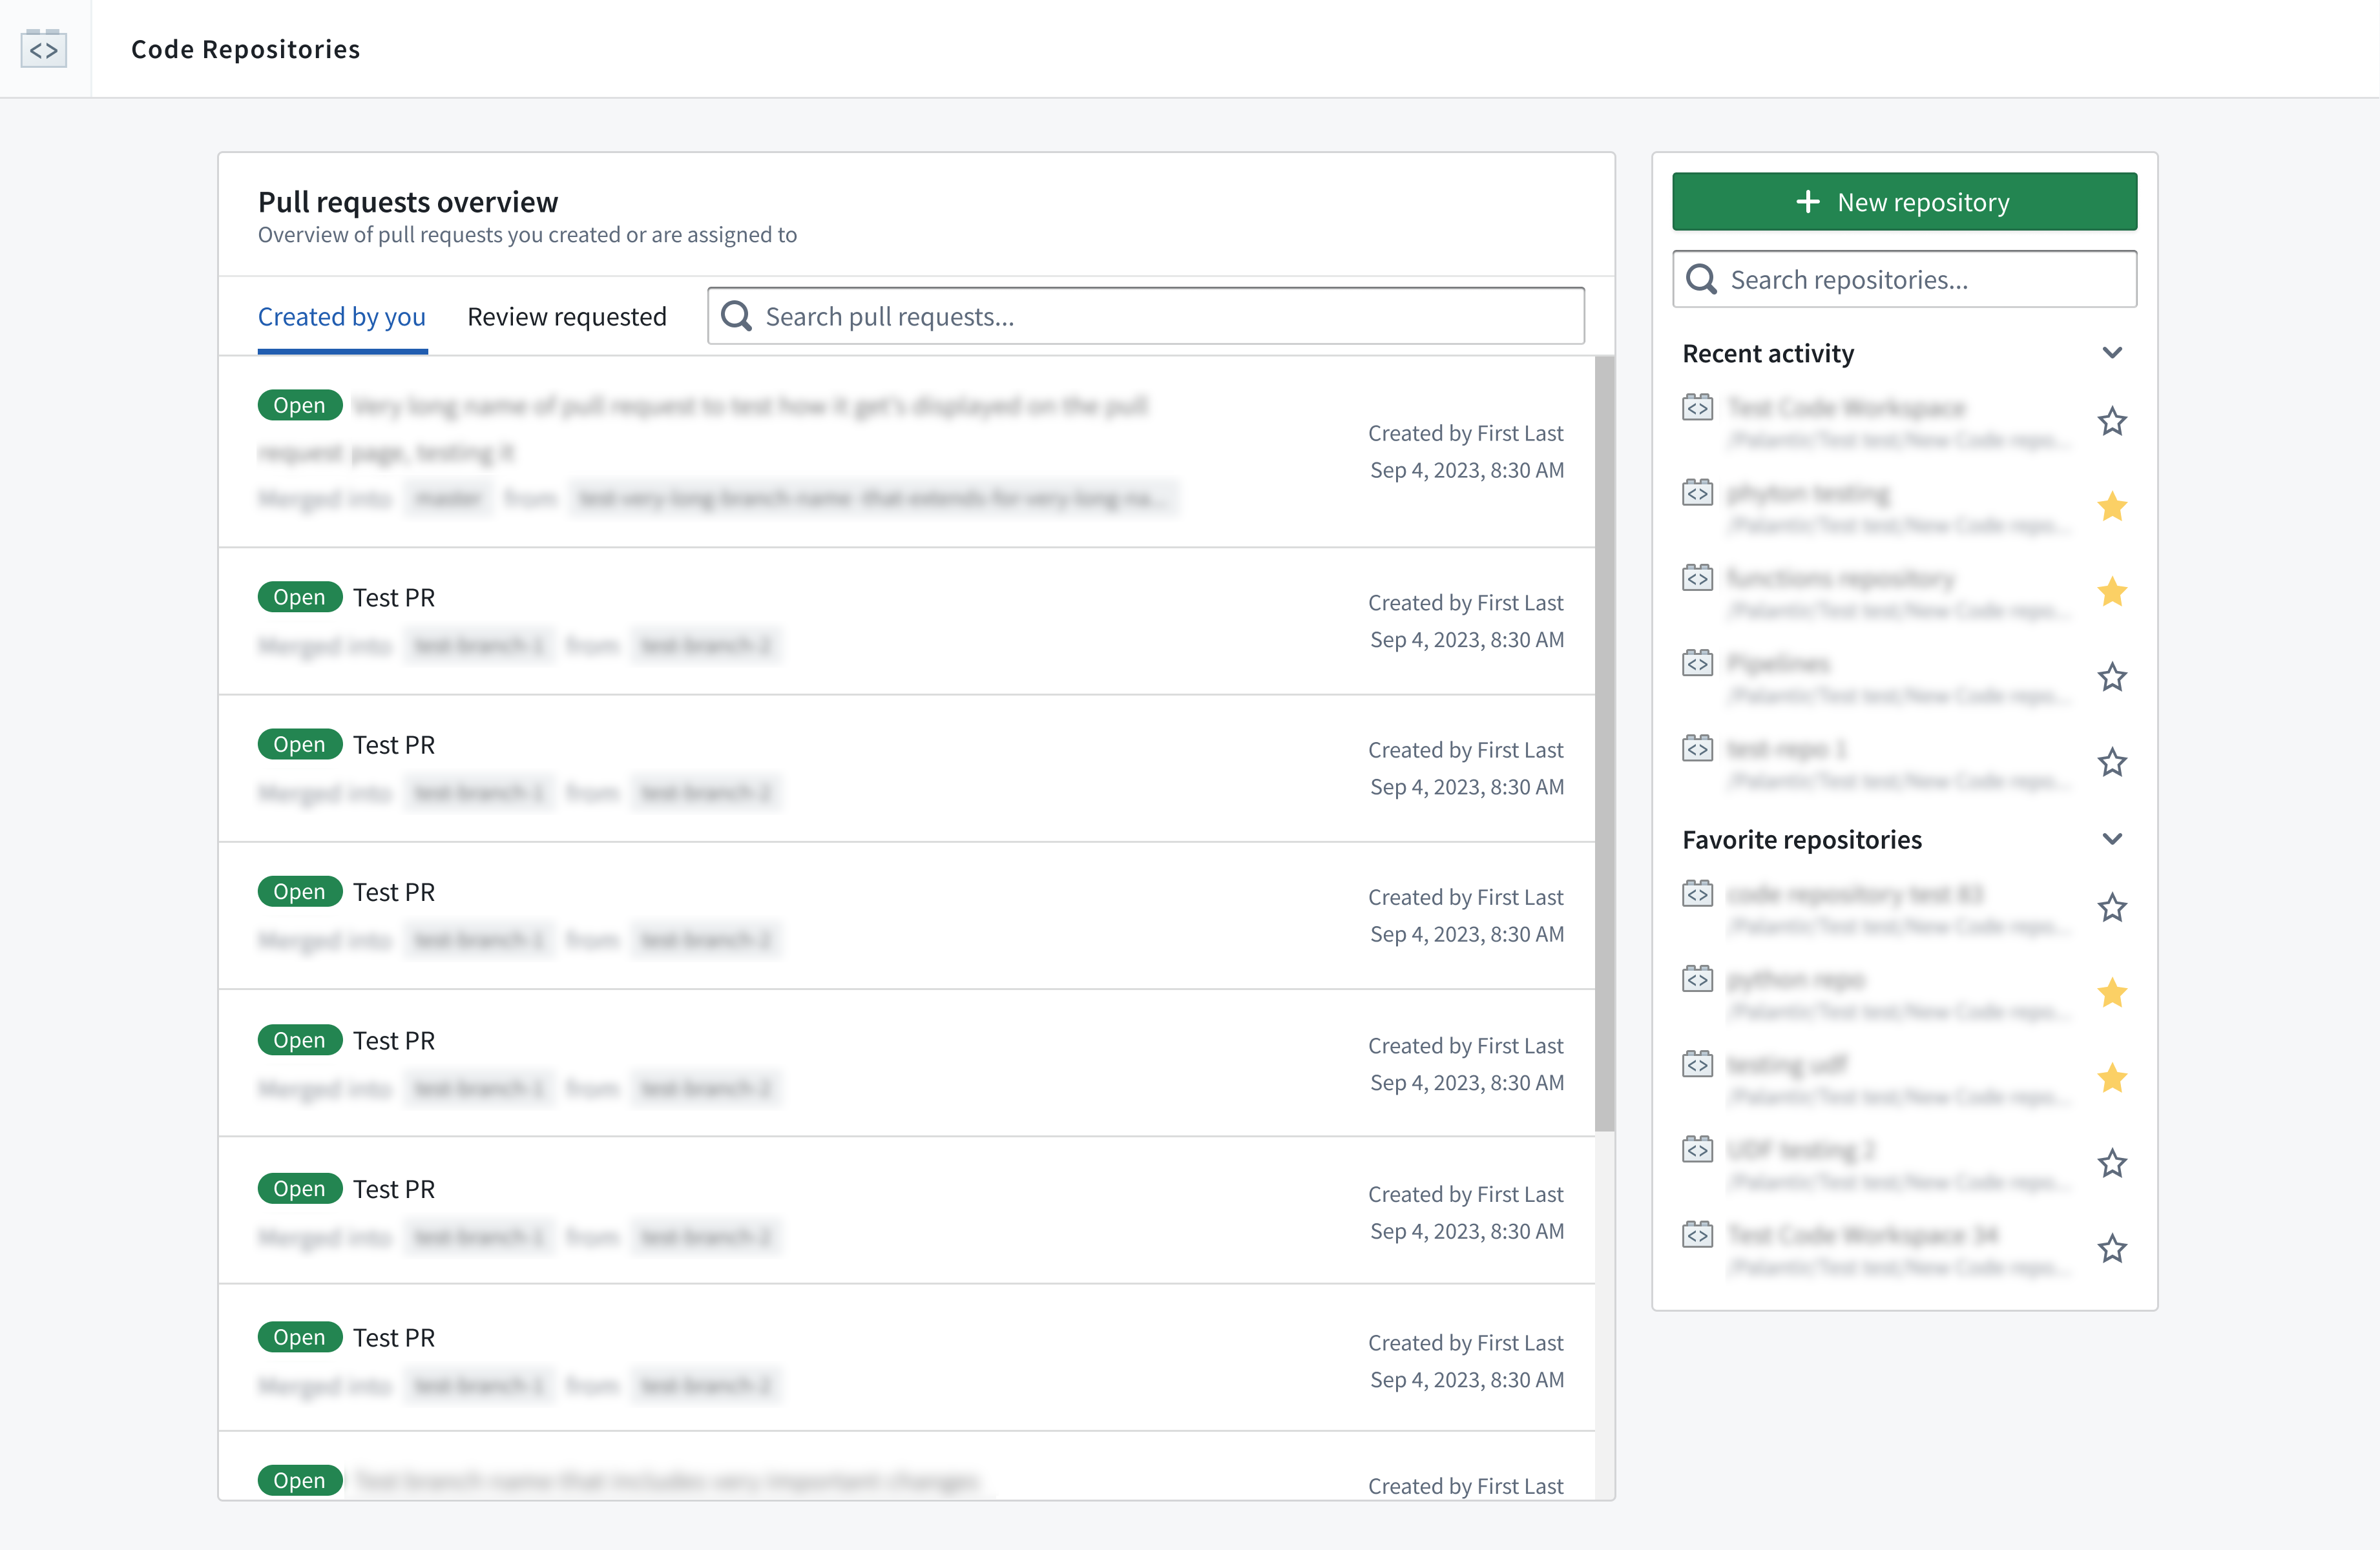Viewport: 2380px width, 1550px height.
Task: Star Test Code Workspace 34 repository
Action: (x=2112, y=1248)
